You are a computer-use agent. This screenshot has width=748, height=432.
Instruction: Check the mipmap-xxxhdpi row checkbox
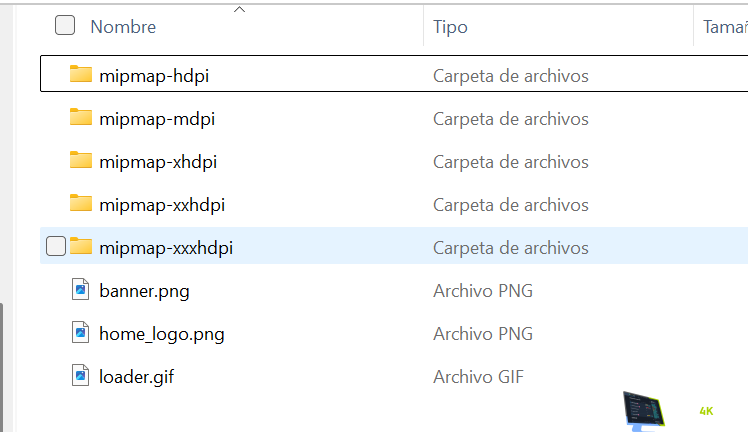point(57,247)
